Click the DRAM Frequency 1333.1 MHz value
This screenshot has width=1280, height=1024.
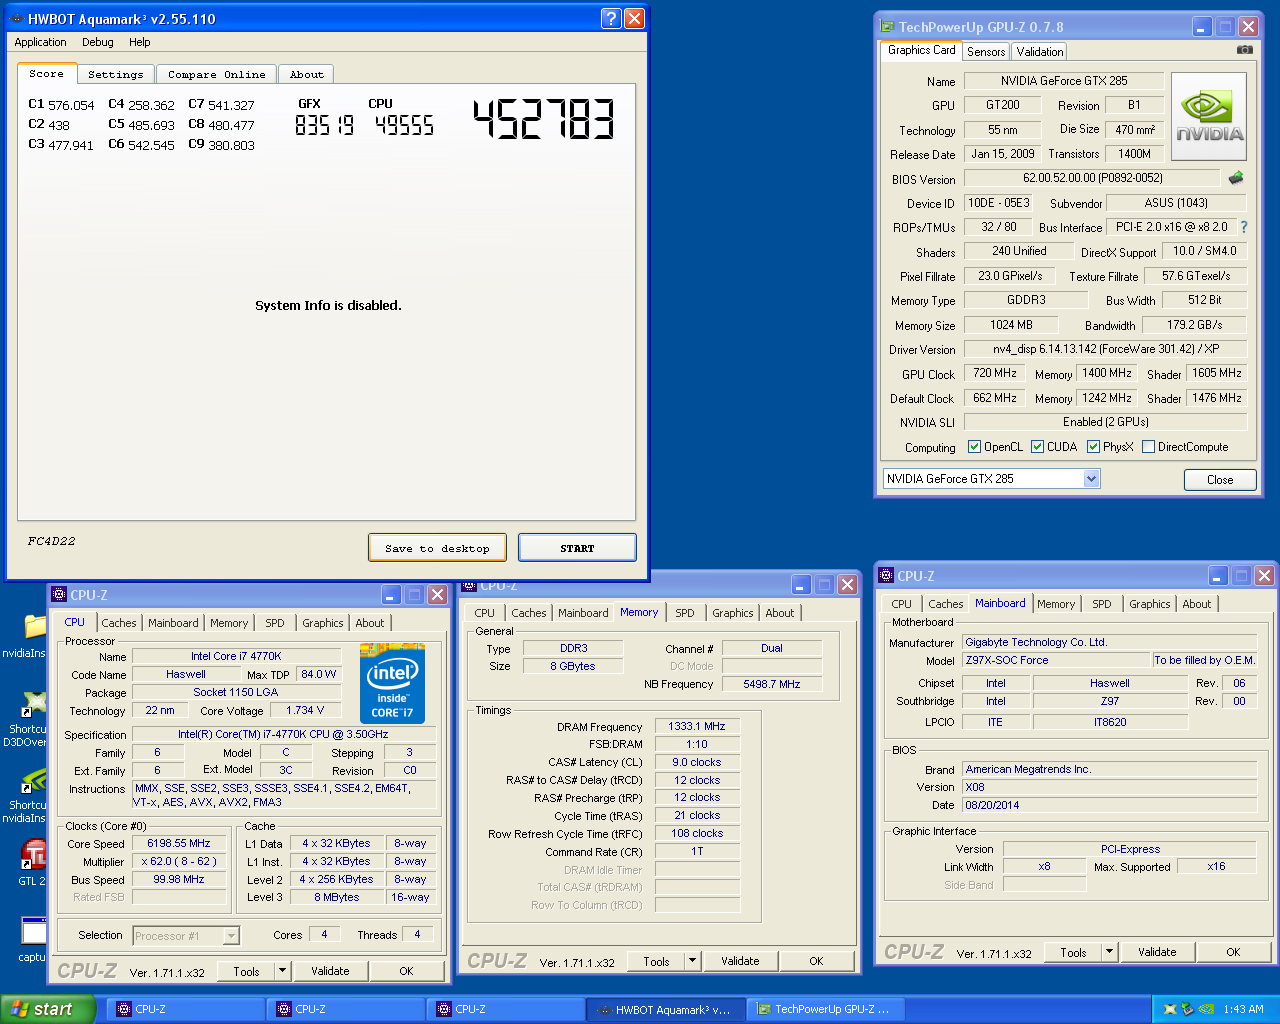[x=697, y=726]
